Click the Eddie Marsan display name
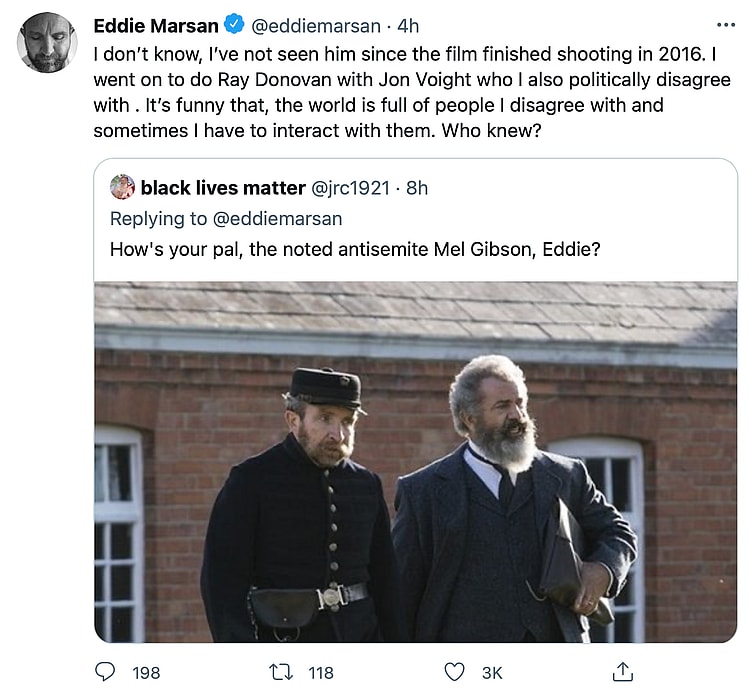750x696 pixels. point(155,25)
